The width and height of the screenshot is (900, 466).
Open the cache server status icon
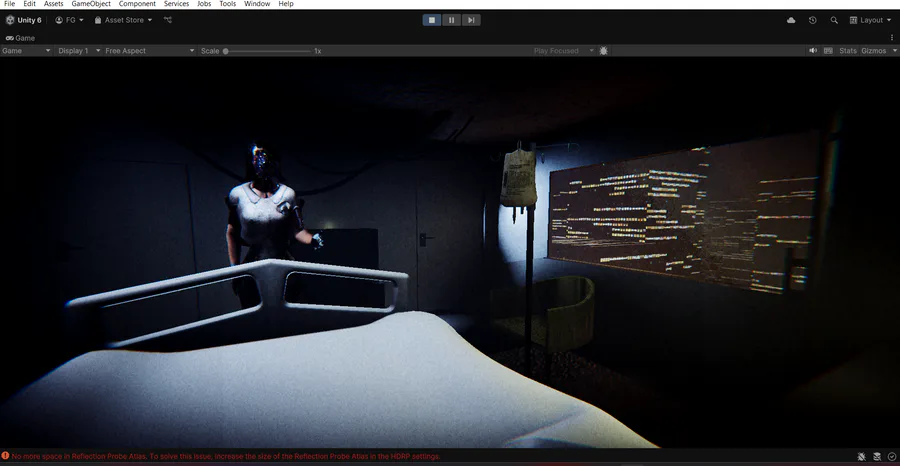point(877,457)
